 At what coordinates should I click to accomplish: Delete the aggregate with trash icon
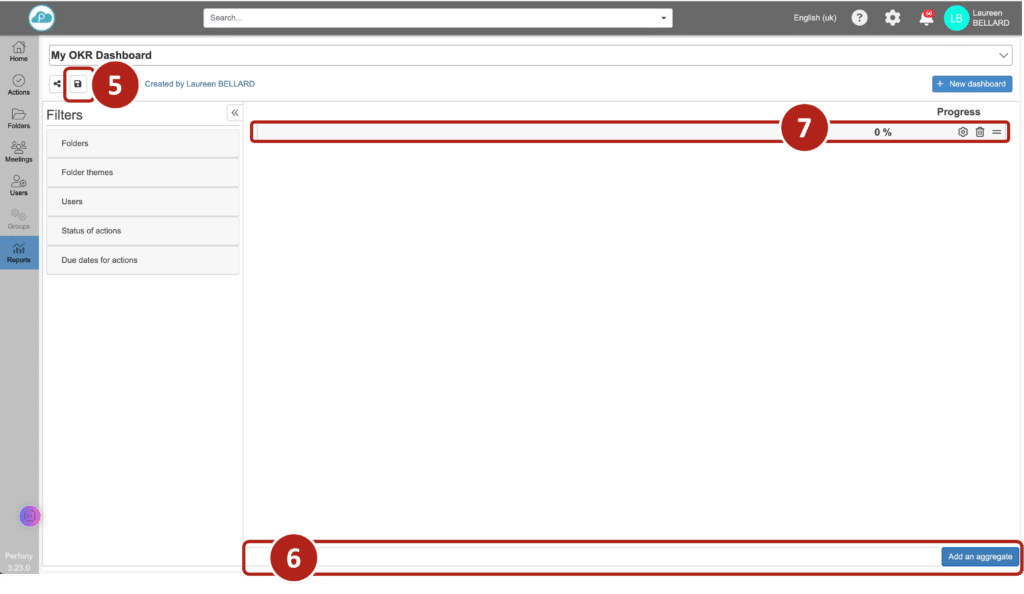point(980,132)
